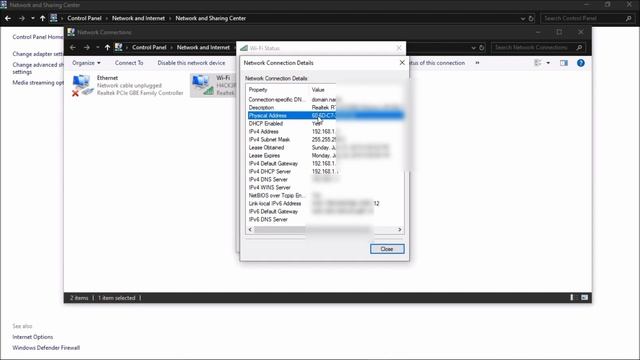Select the IPv4 DHCP Server row
640x360 pixels.
click(x=326, y=171)
